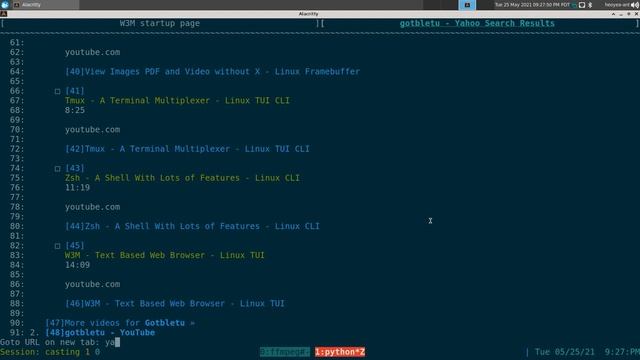Click the square bullet beside link 45
This screenshot has width=640, height=360.
pyautogui.click(x=58, y=246)
